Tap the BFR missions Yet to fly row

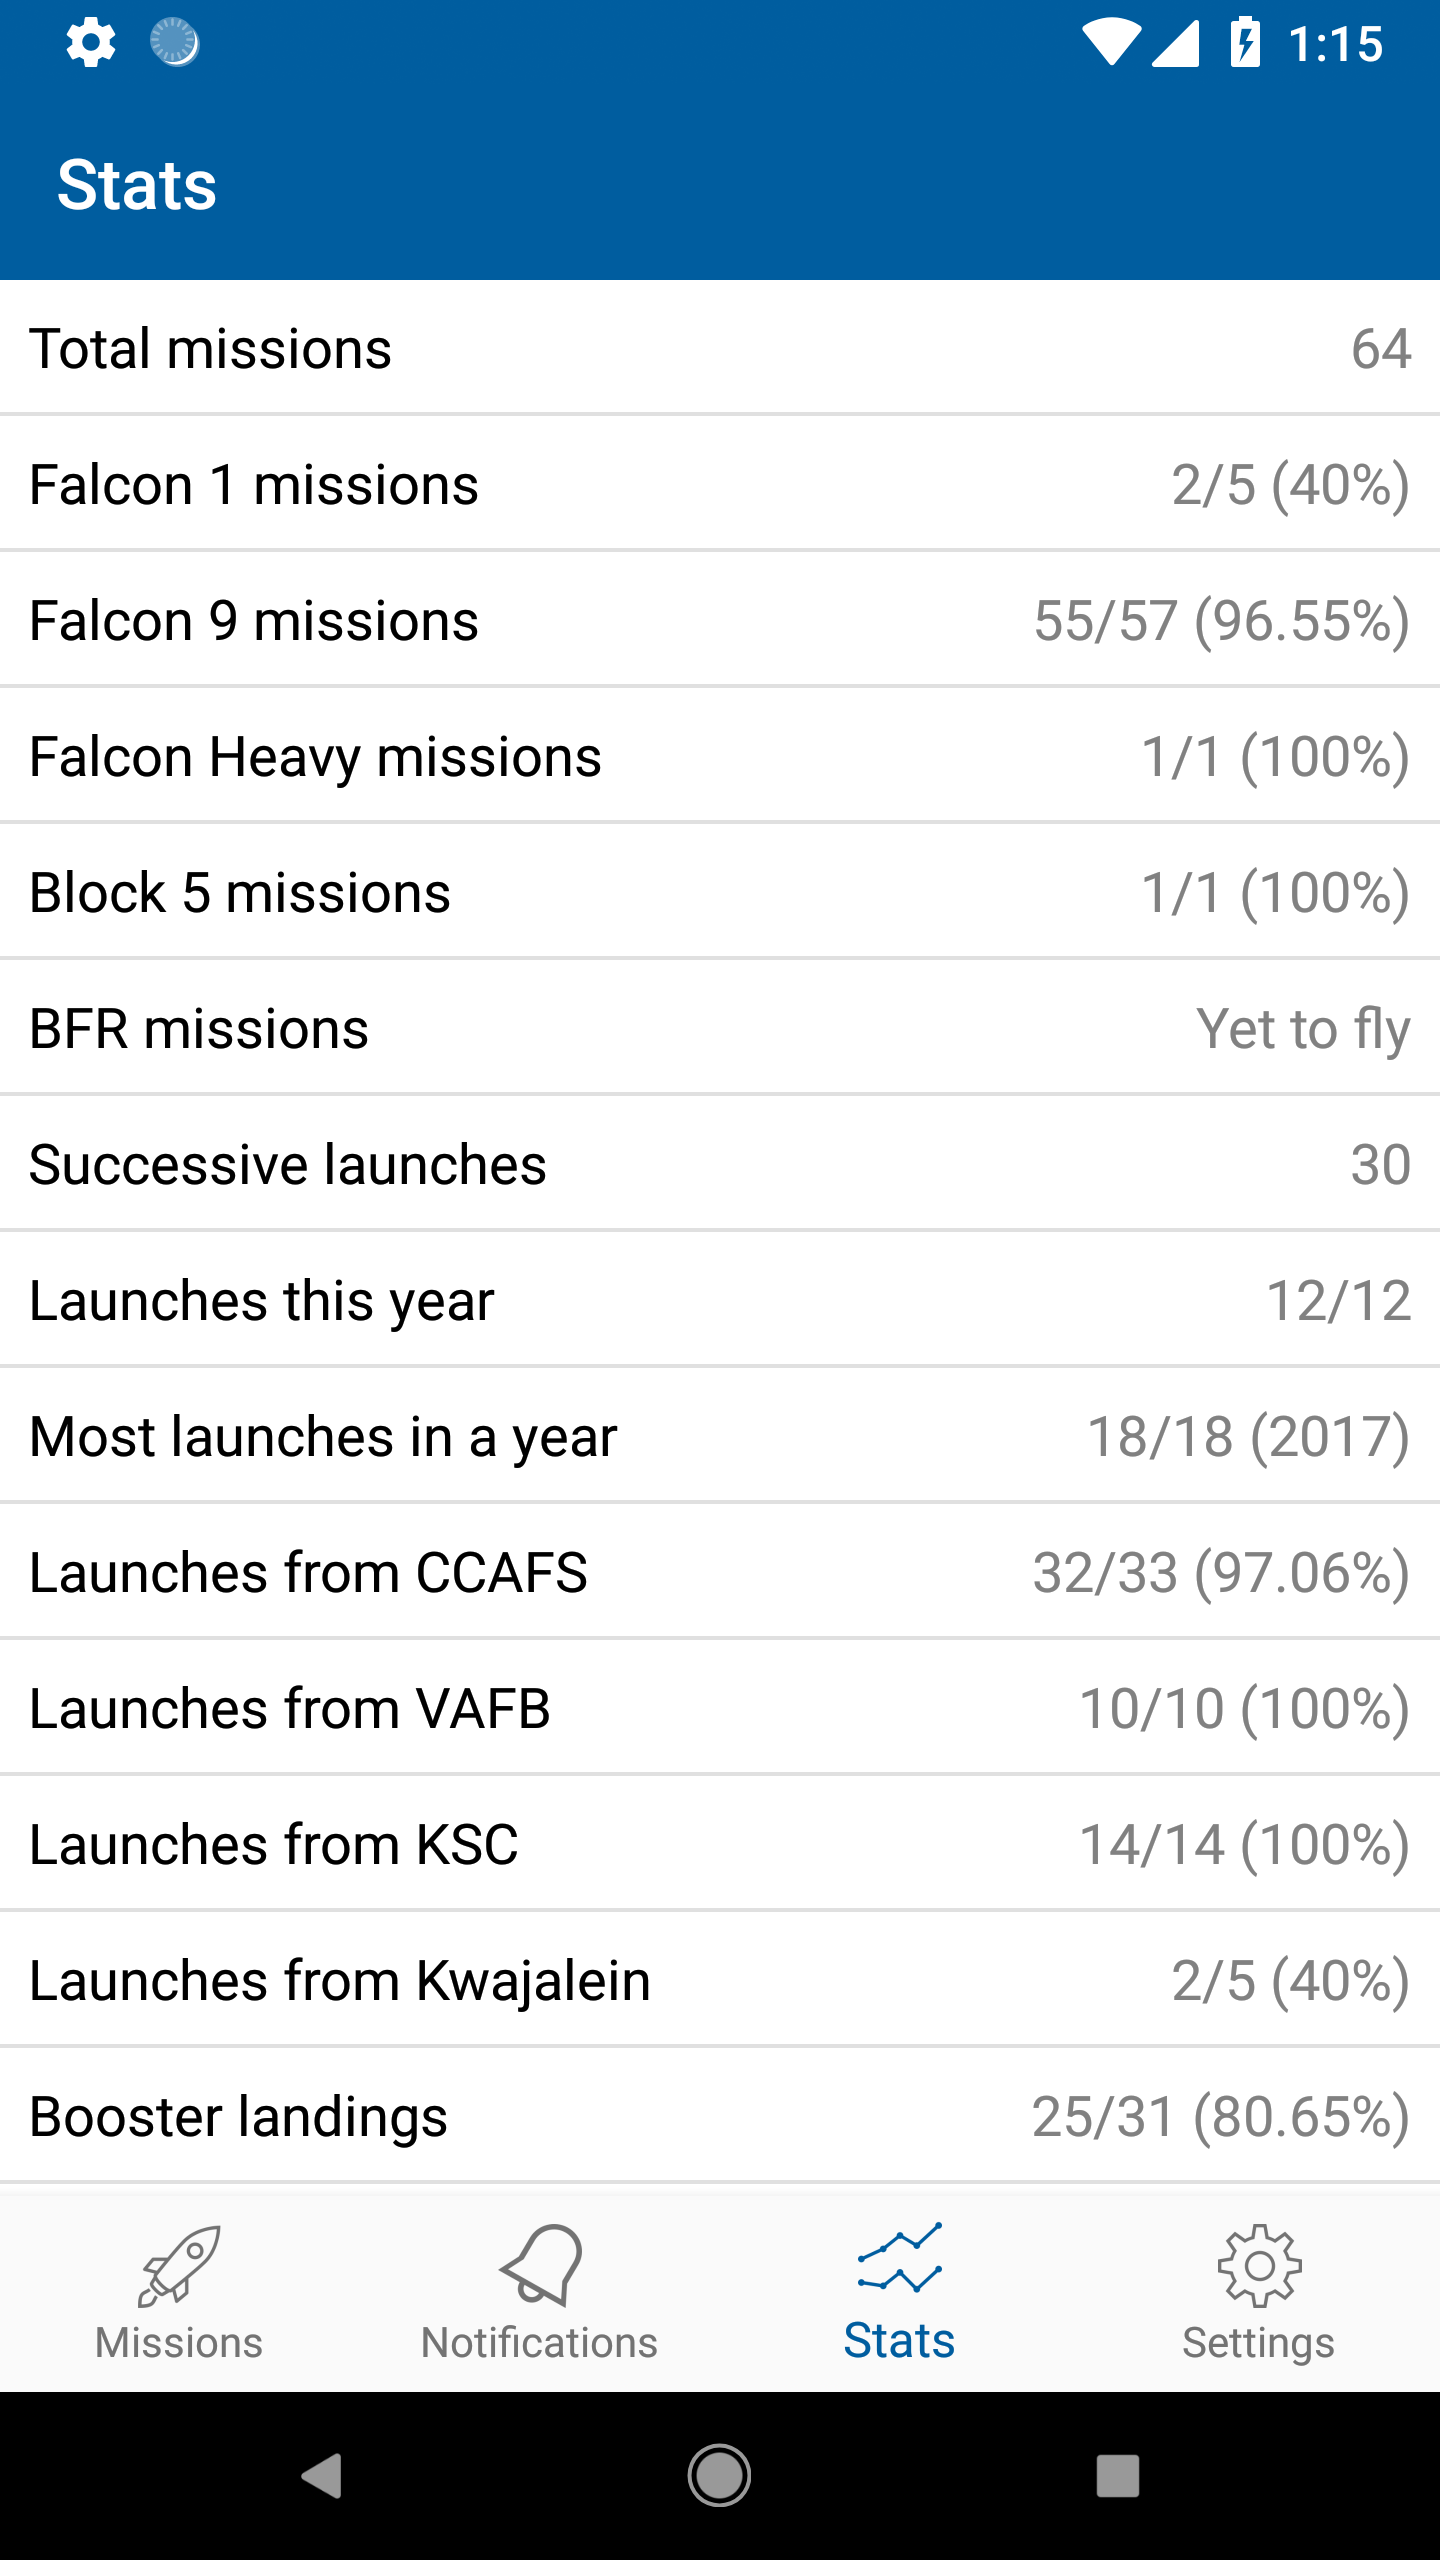click(x=720, y=1028)
